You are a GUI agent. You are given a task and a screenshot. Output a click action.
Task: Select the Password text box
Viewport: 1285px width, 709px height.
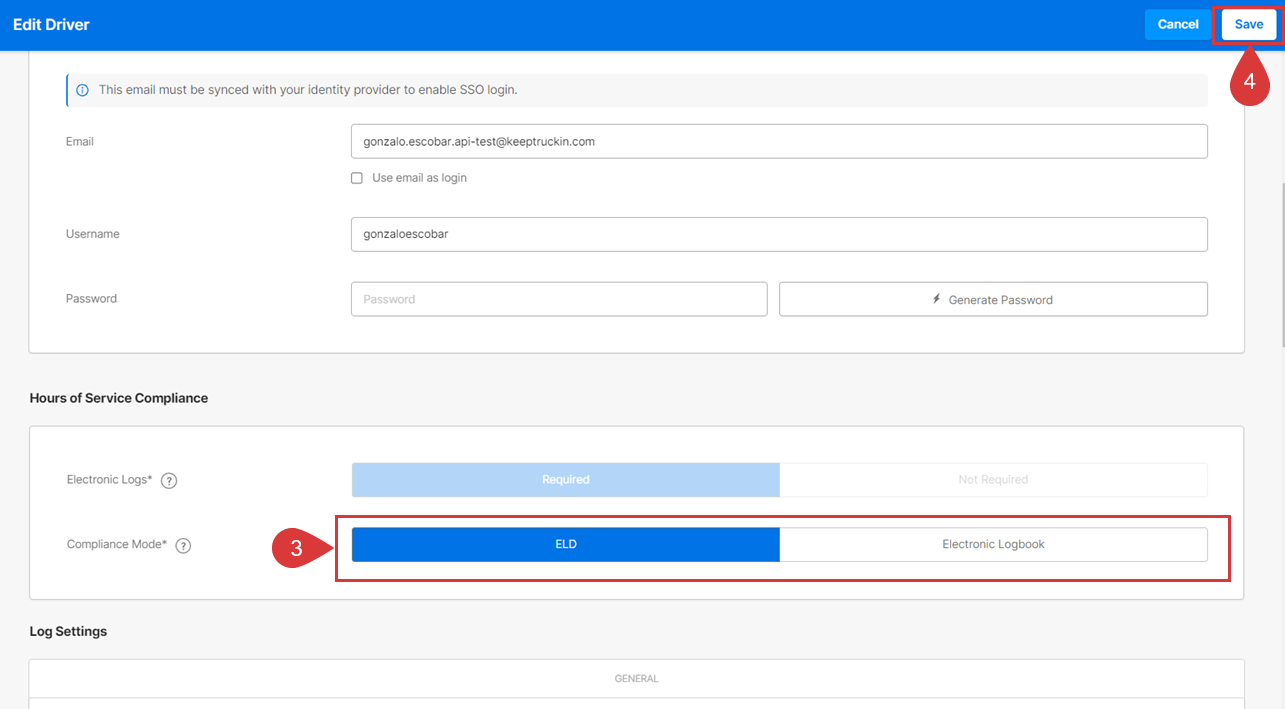559,299
